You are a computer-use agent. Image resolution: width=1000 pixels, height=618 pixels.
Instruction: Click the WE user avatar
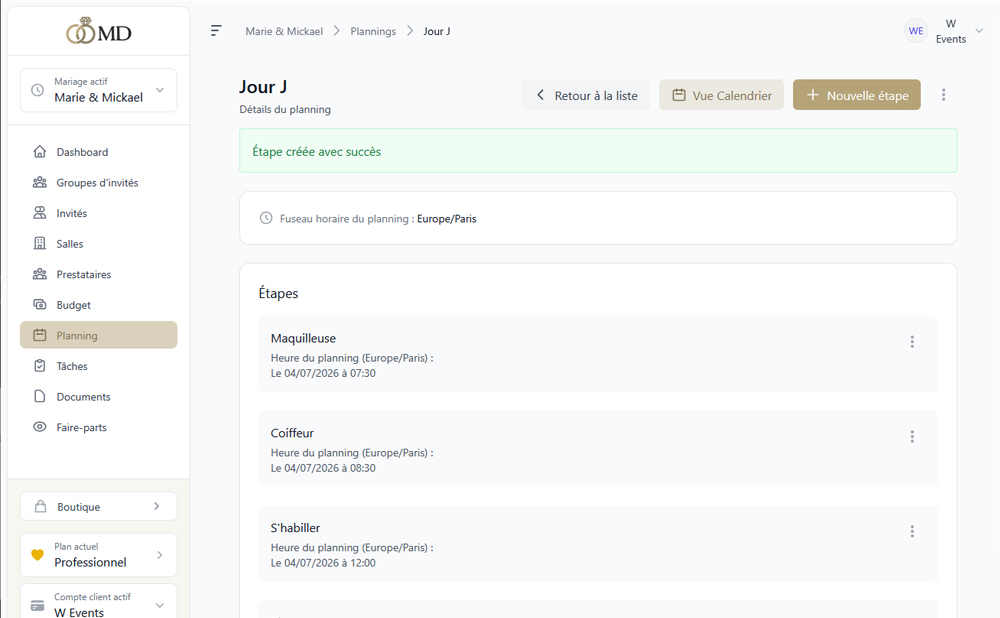tap(916, 31)
